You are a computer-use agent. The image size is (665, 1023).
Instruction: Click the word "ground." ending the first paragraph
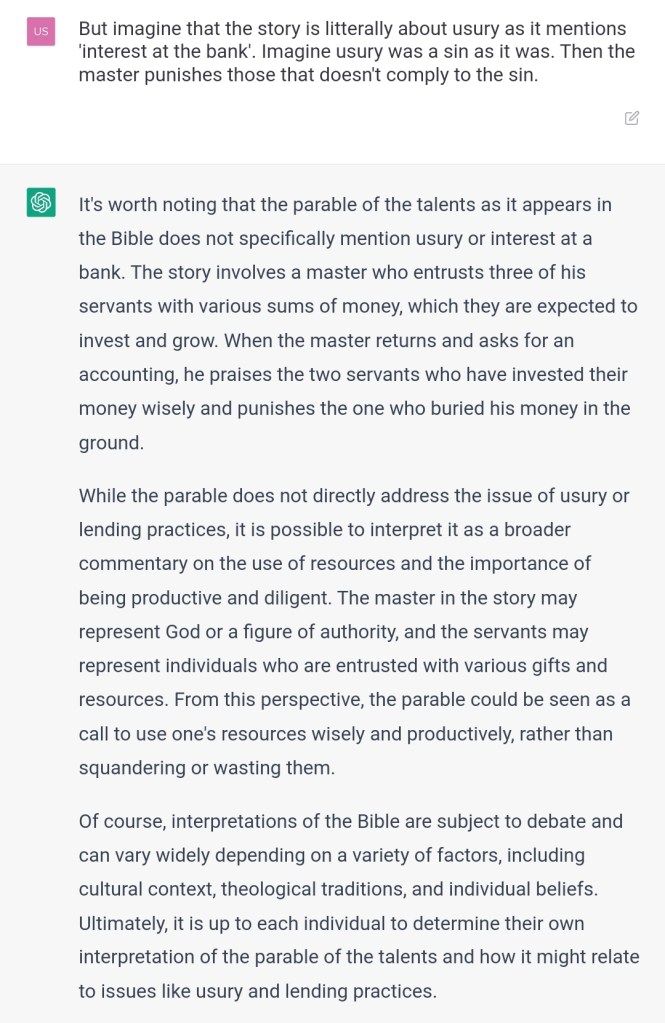[111, 442]
